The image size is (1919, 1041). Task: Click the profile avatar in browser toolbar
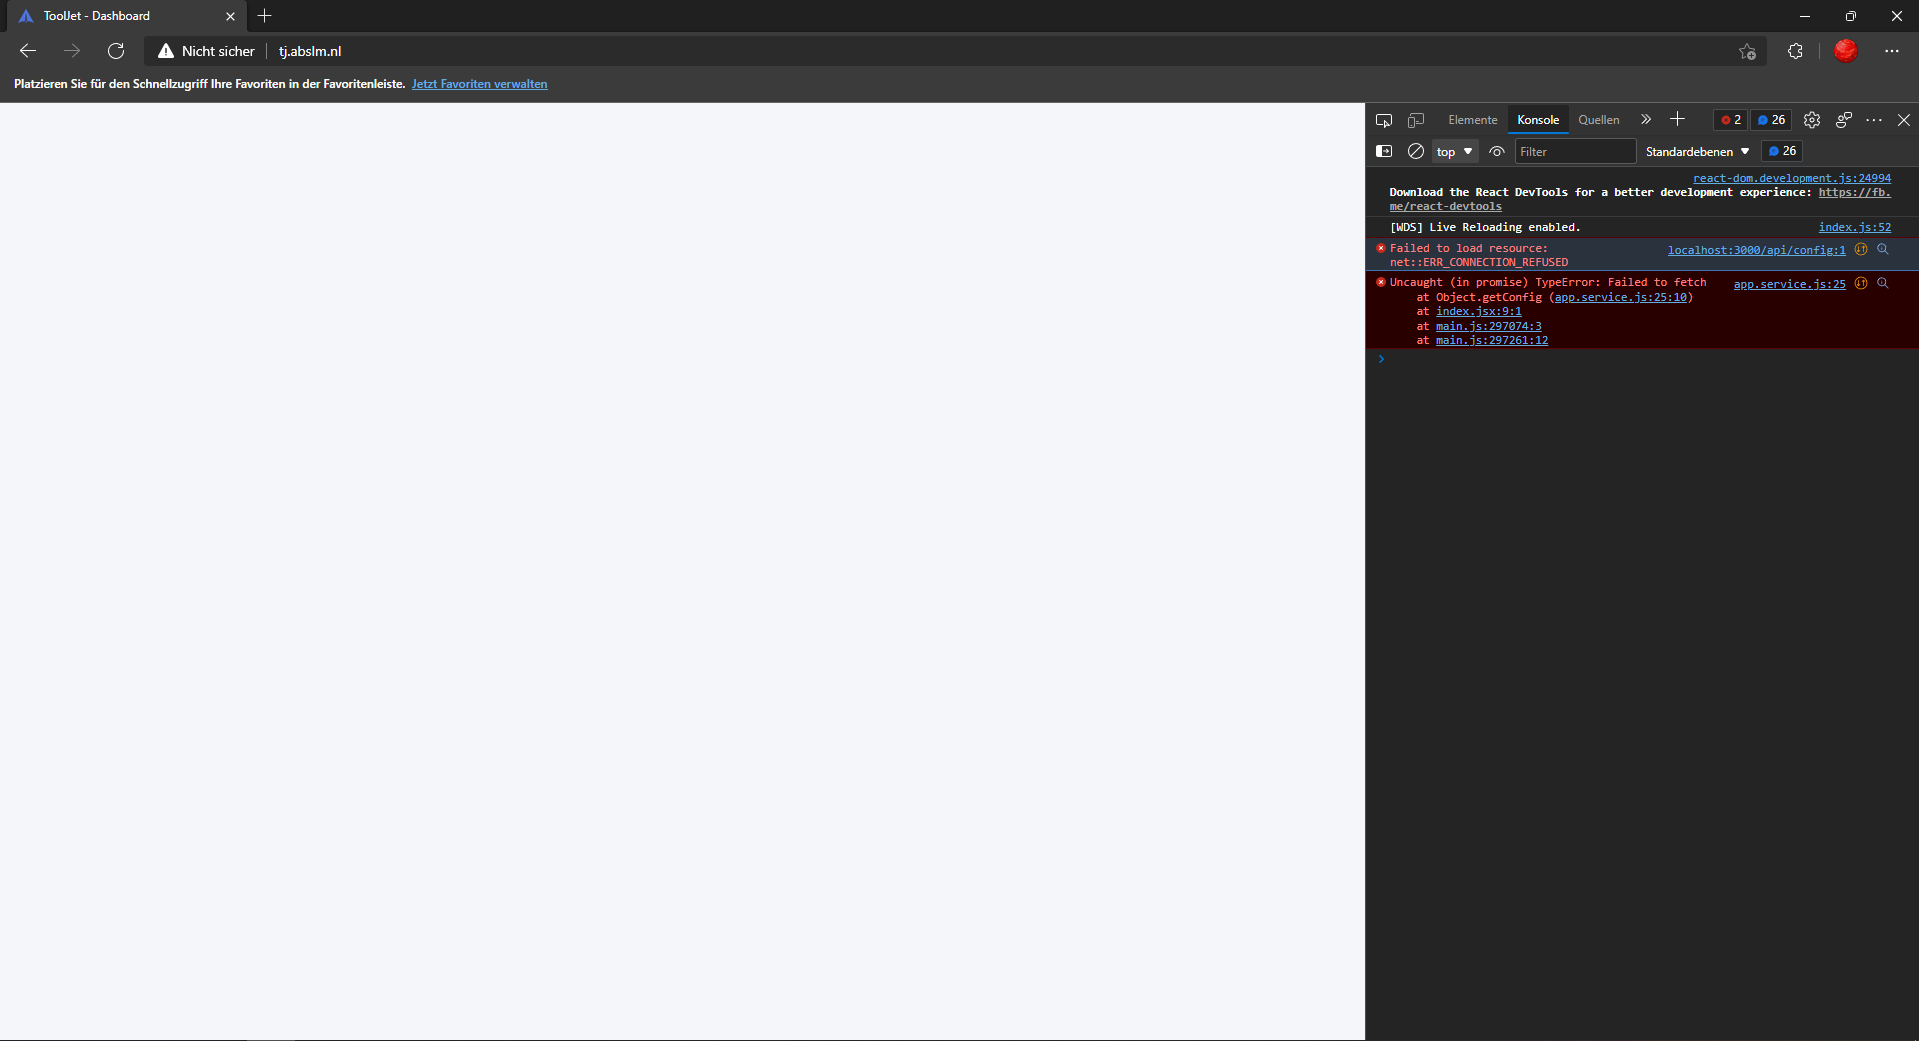click(x=1845, y=51)
